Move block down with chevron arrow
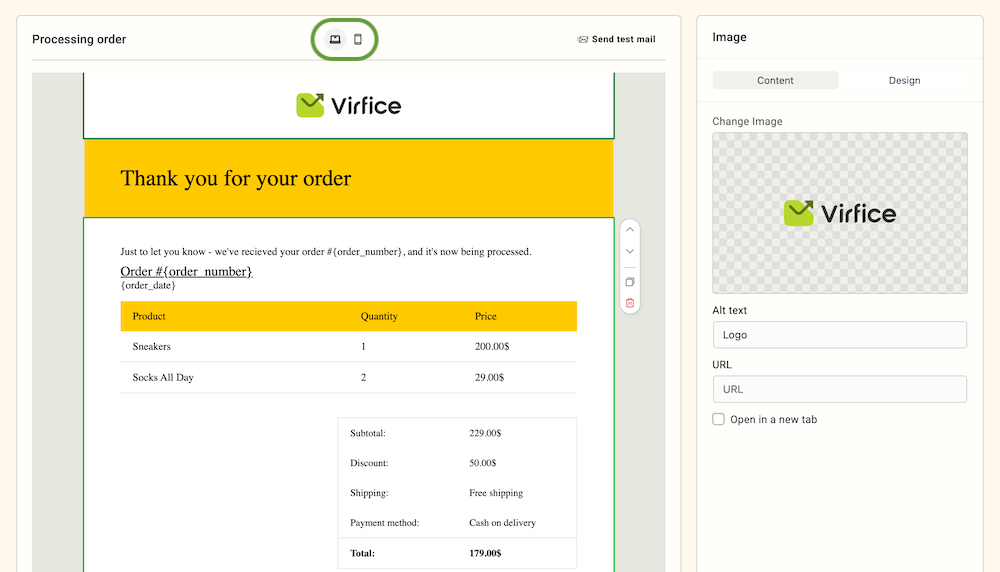This screenshot has width=1000, height=572. pyautogui.click(x=629, y=251)
